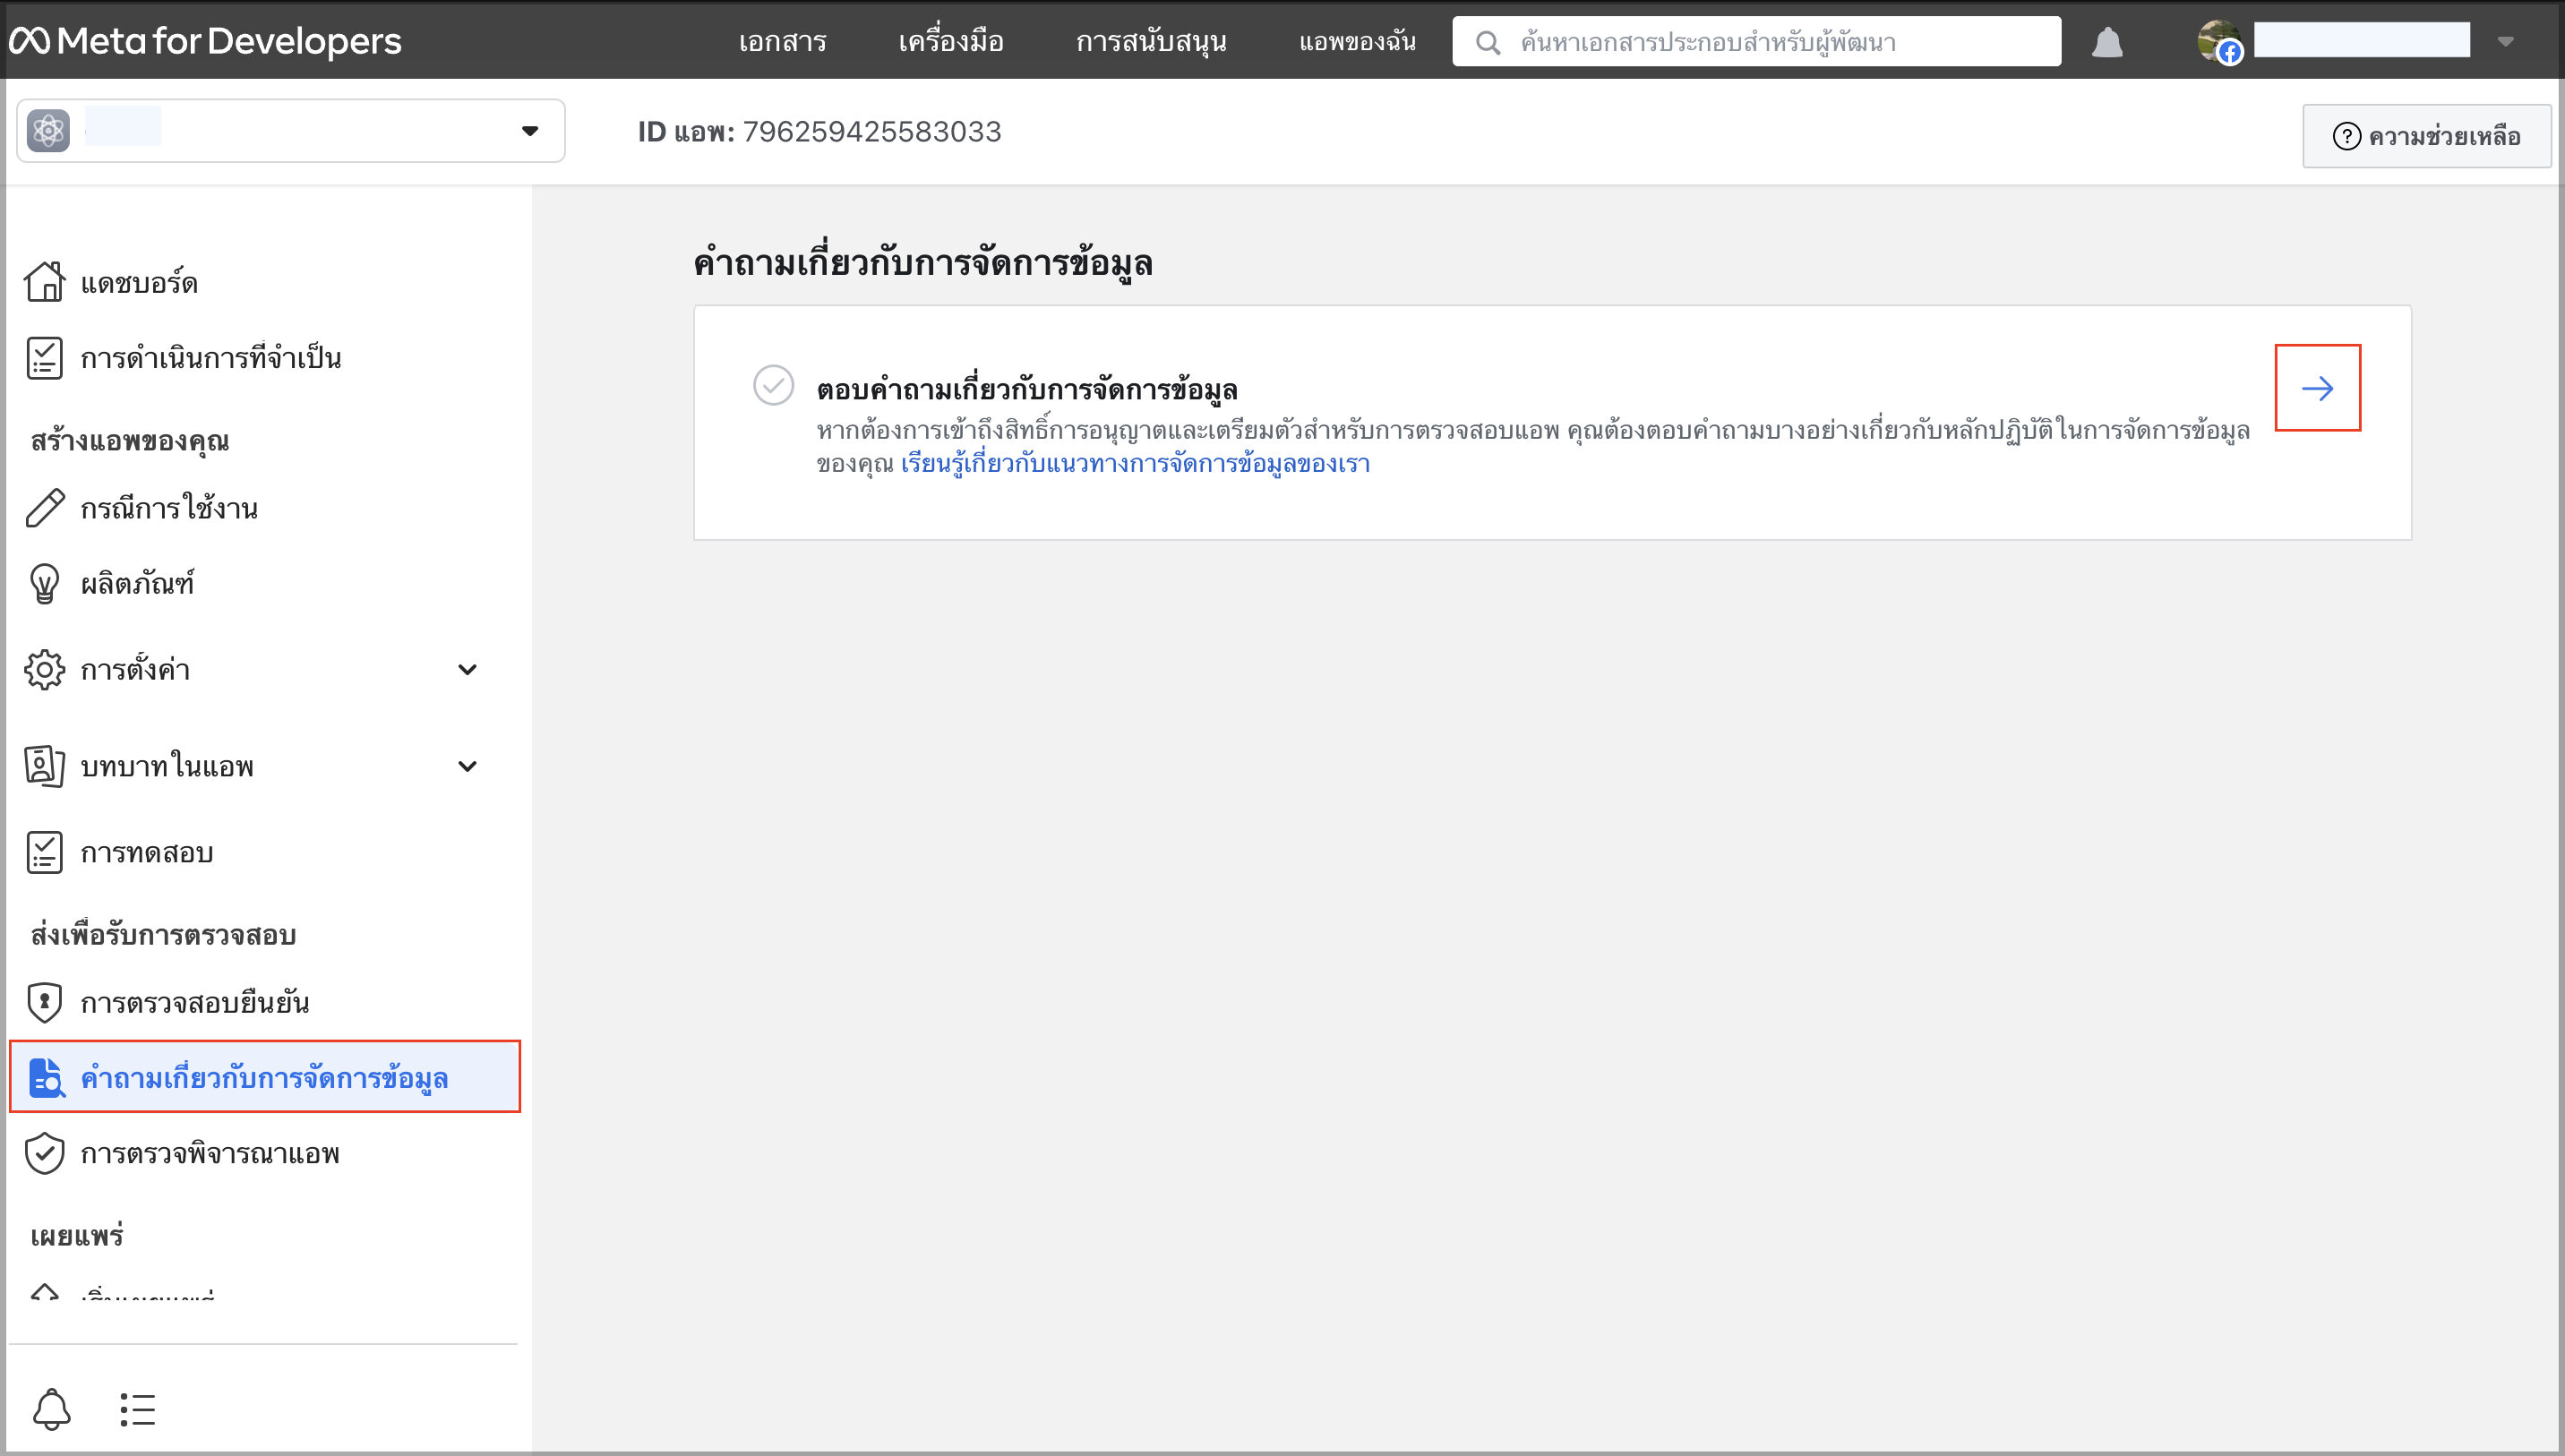This screenshot has width=2565, height=1456.
Task: Open การตรวจสอบยืนยัน page
Action: click(x=195, y=1003)
